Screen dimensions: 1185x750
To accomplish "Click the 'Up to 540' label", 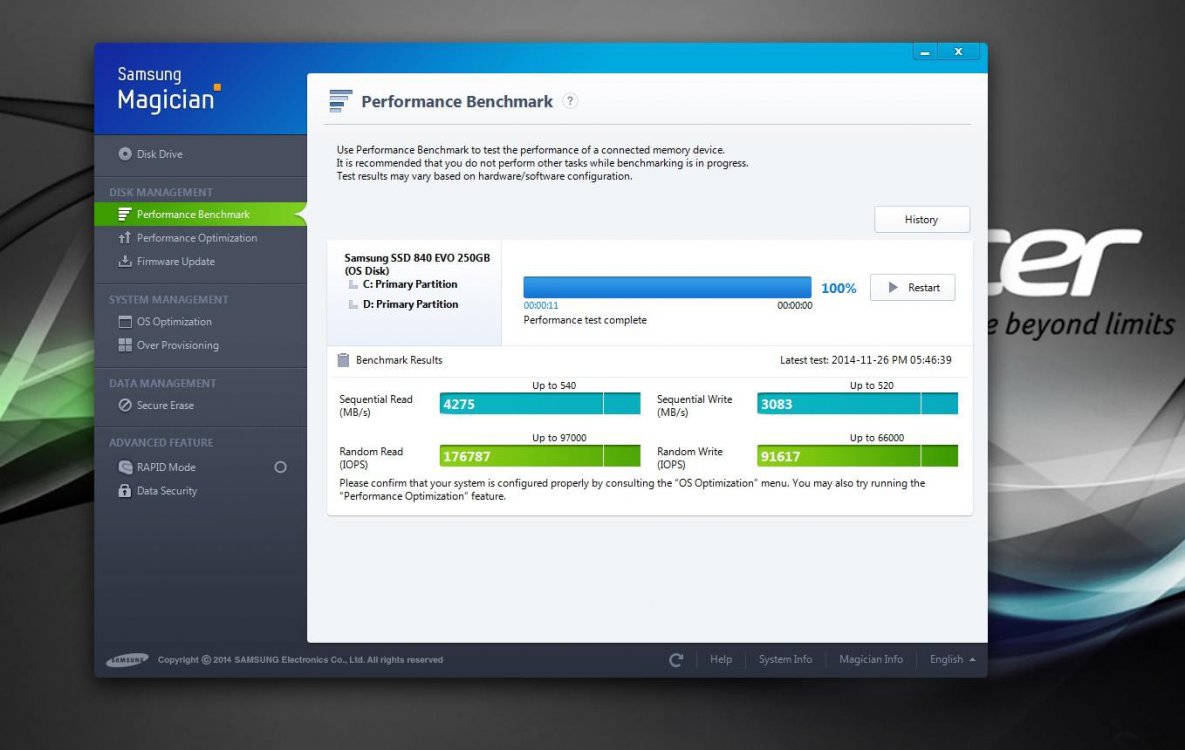I will point(554,386).
